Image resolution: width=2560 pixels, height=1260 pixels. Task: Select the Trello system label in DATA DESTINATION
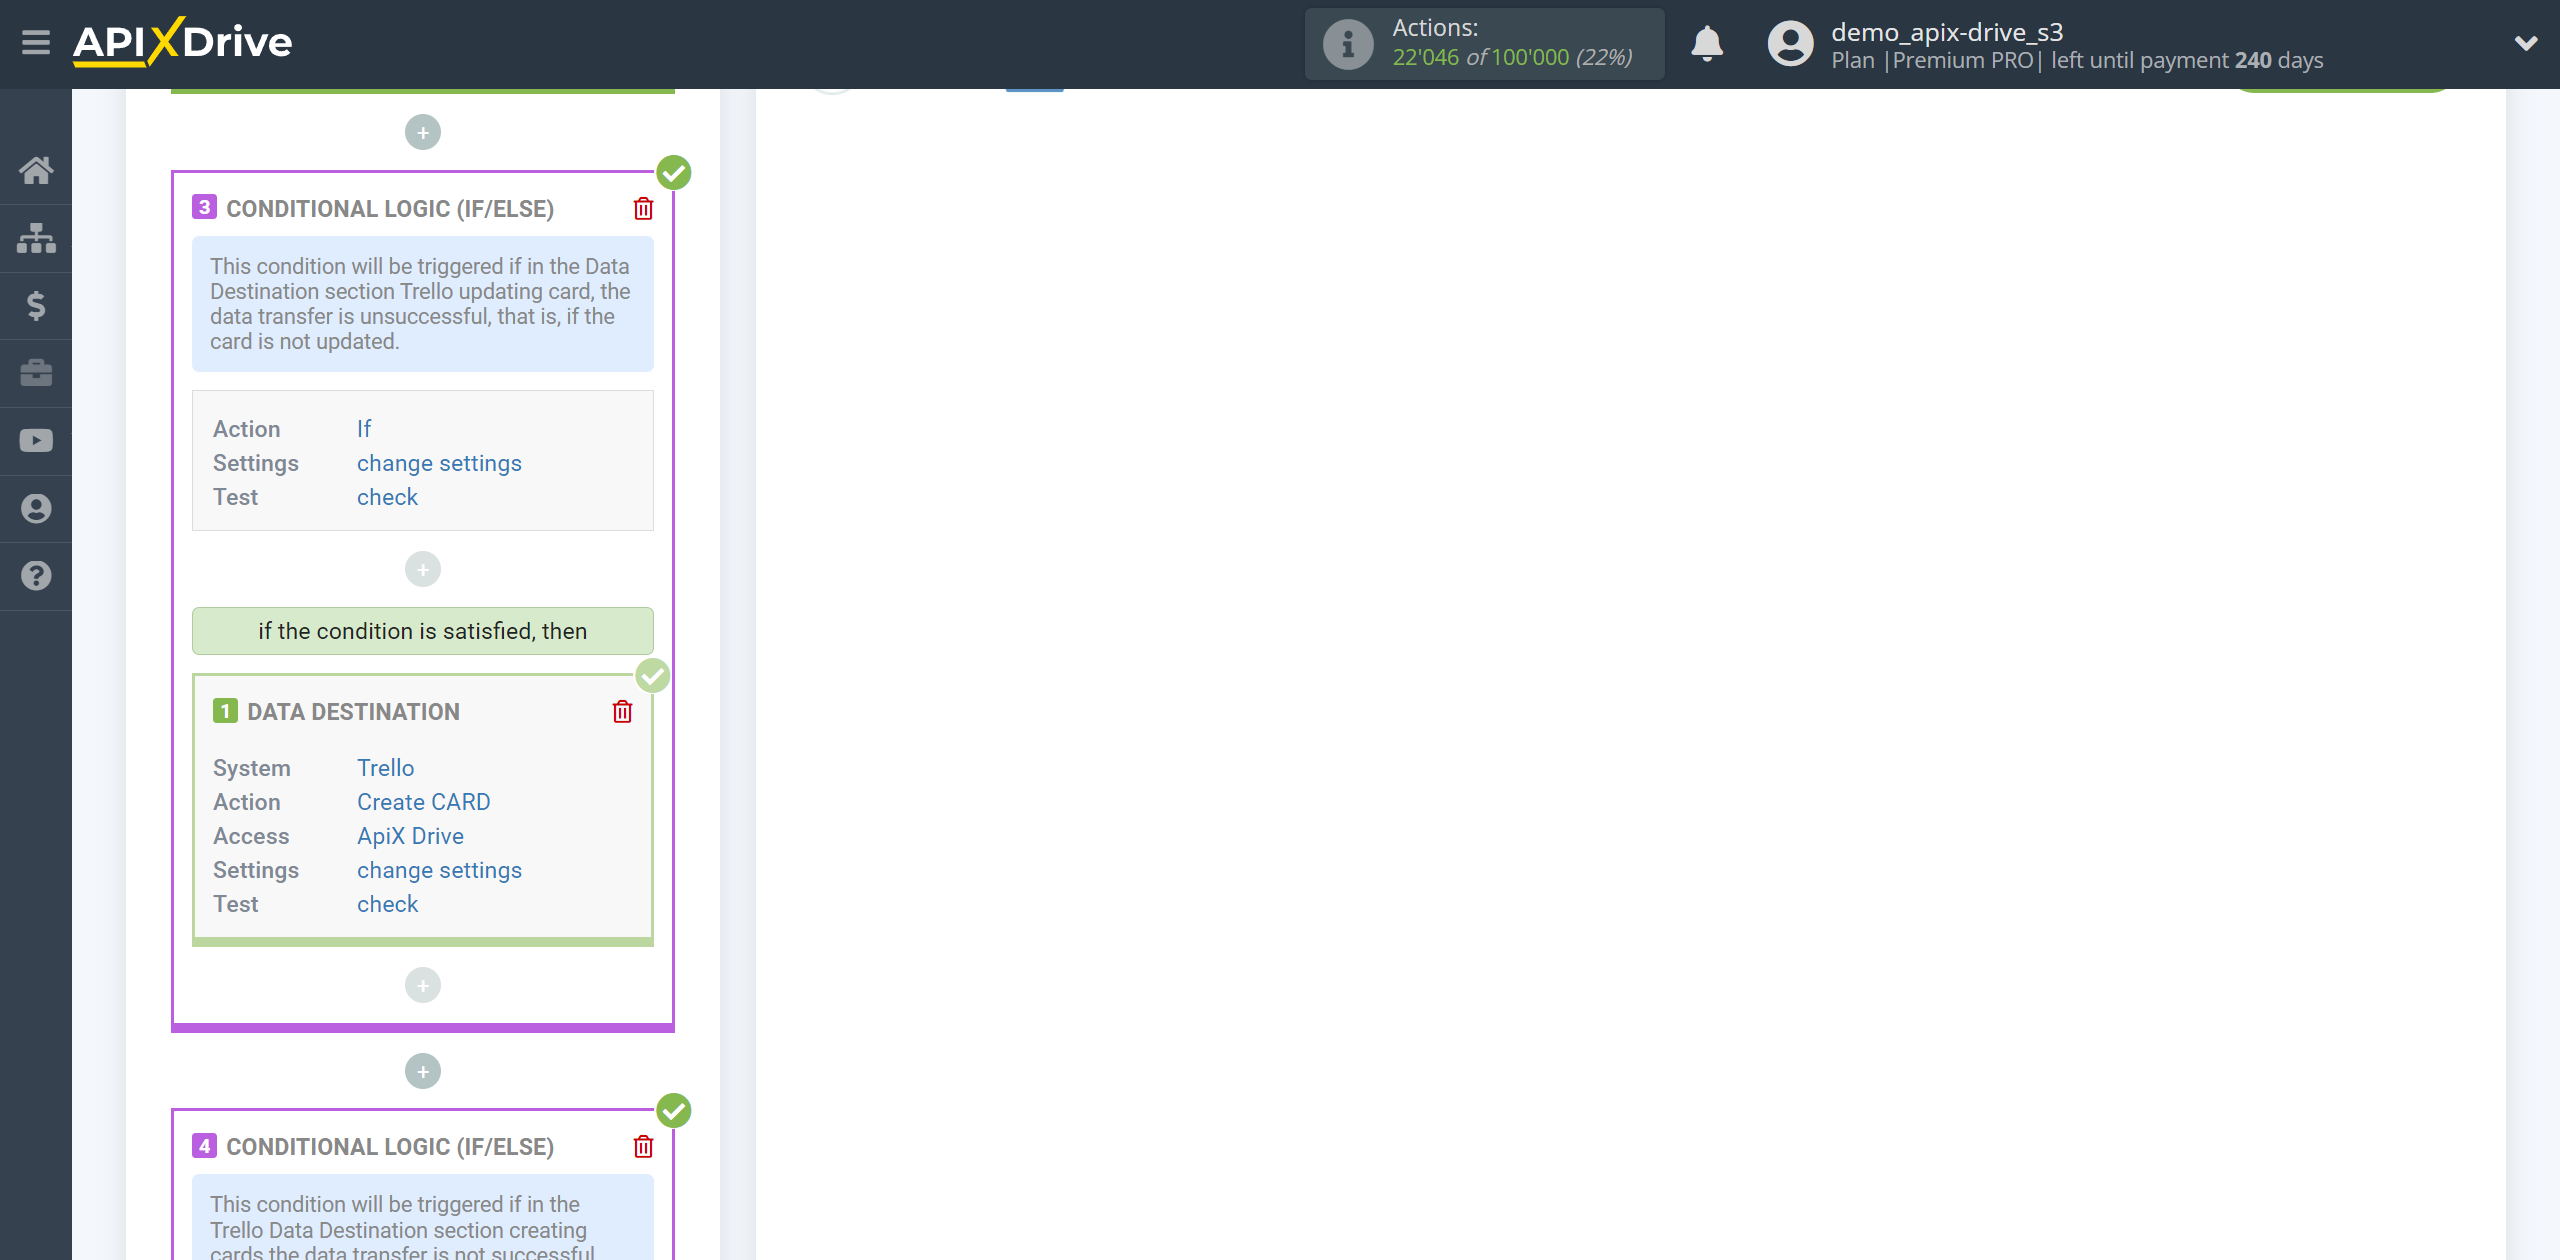[x=384, y=767]
